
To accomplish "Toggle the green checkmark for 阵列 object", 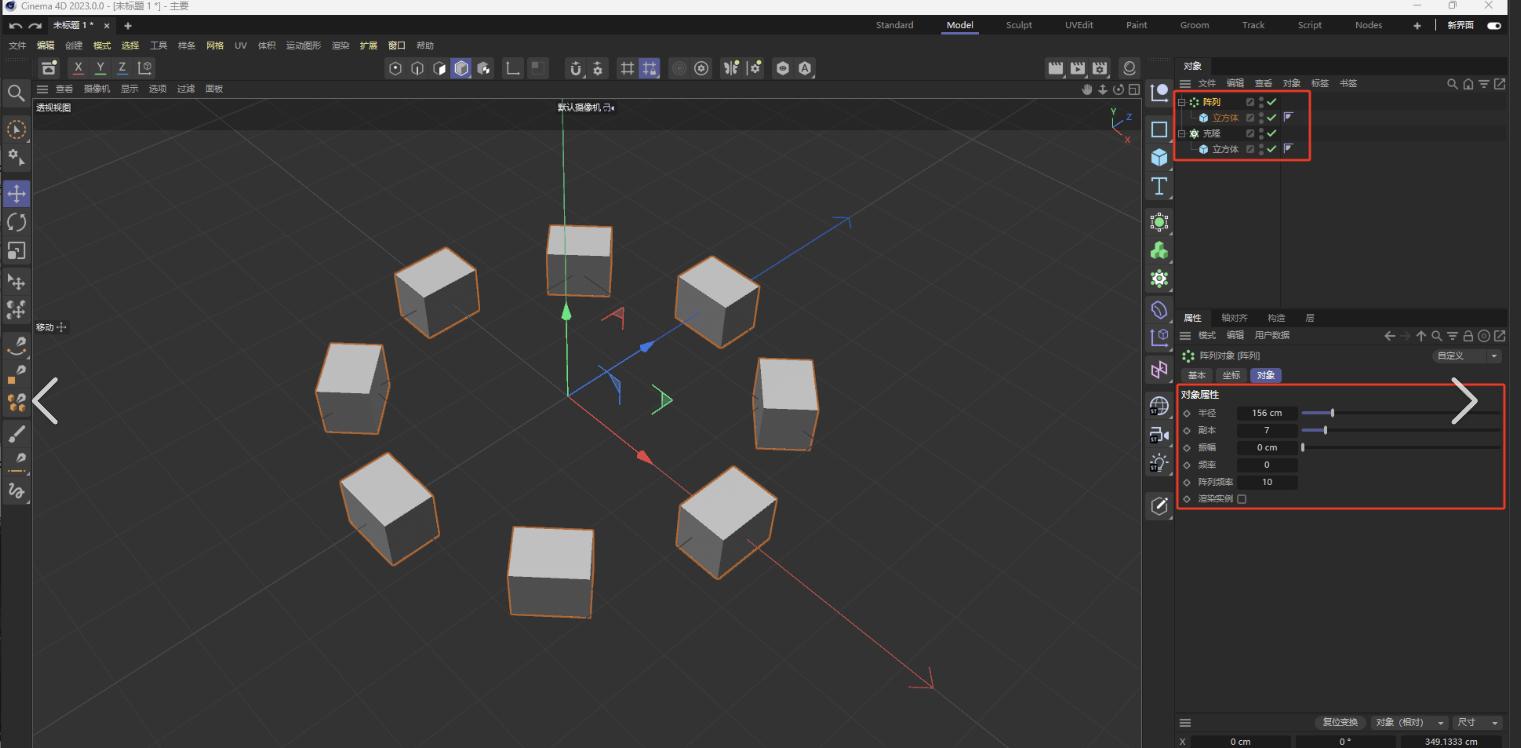I will [x=1272, y=102].
